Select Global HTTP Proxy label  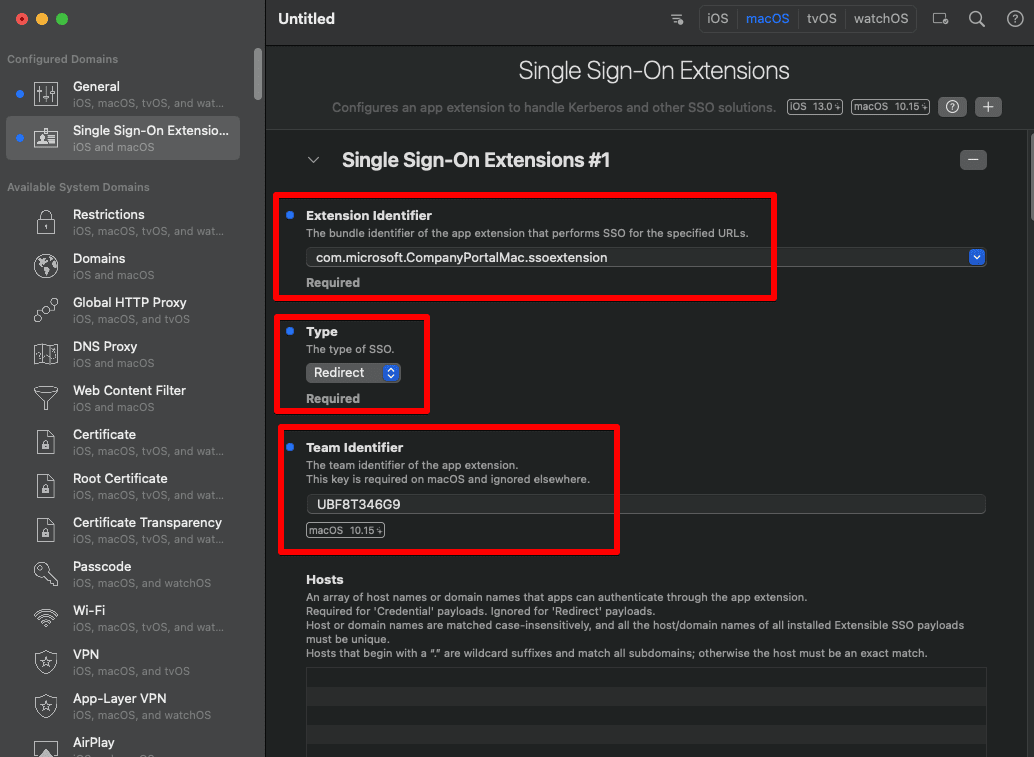pyautogui.click(x=130, y=303)
